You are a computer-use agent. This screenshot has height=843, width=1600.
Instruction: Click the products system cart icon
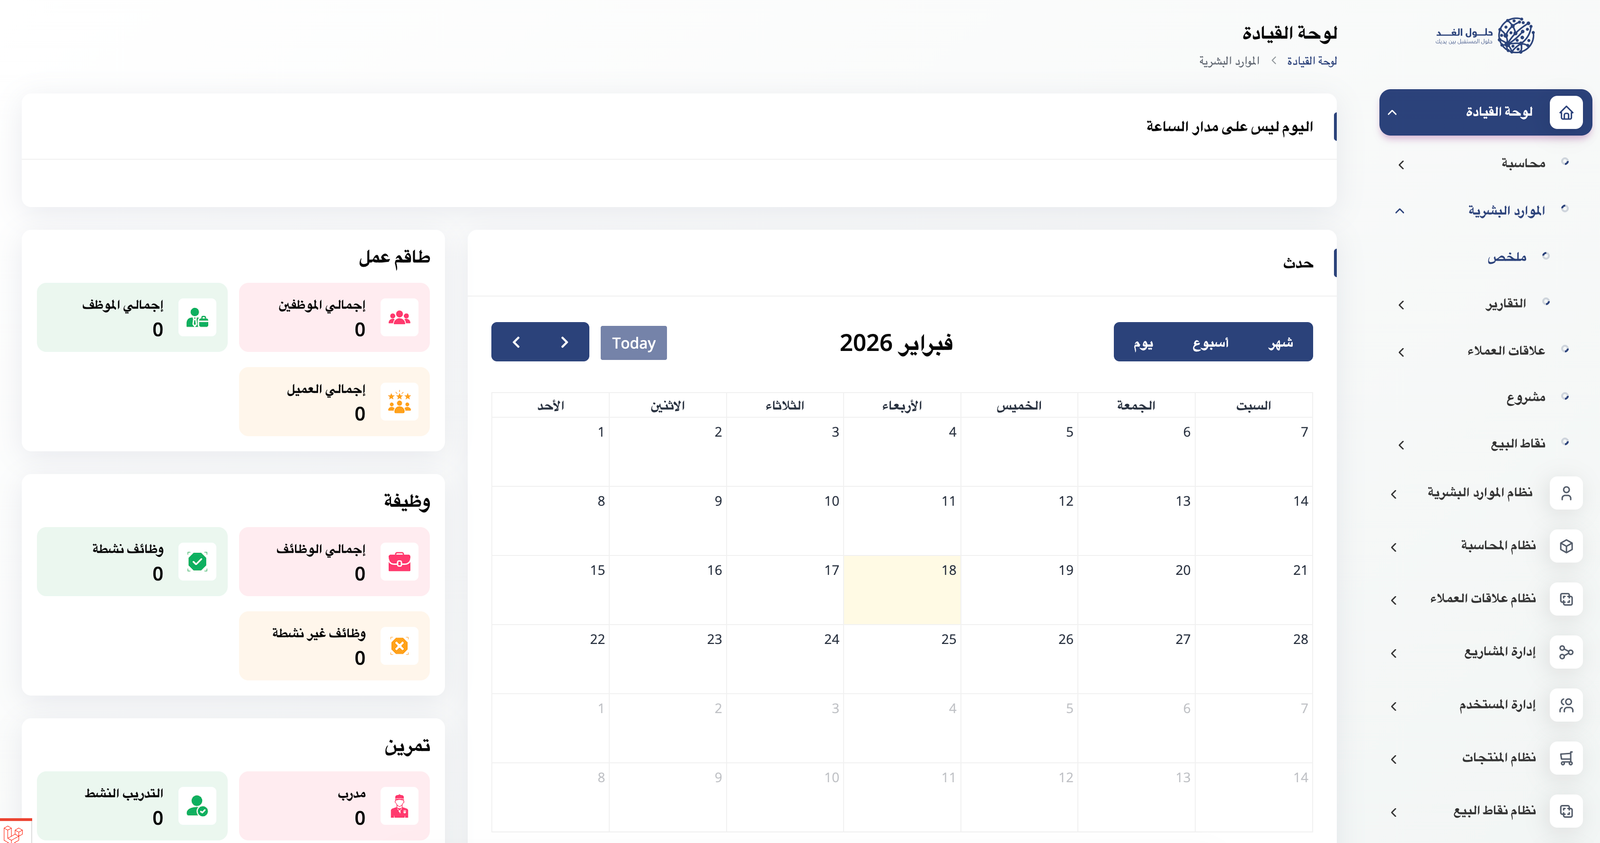[x=1566, y=758]
